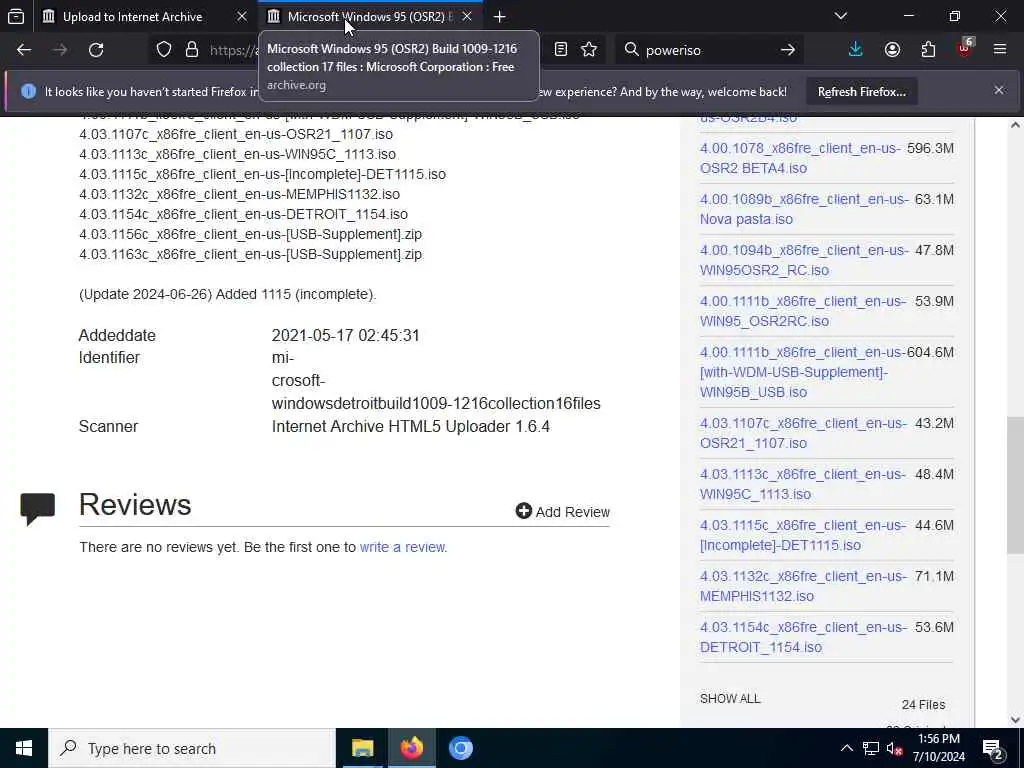The image size is (1024, 768).
Task: Click SHOW ALL files link
Action: point(729,698)
